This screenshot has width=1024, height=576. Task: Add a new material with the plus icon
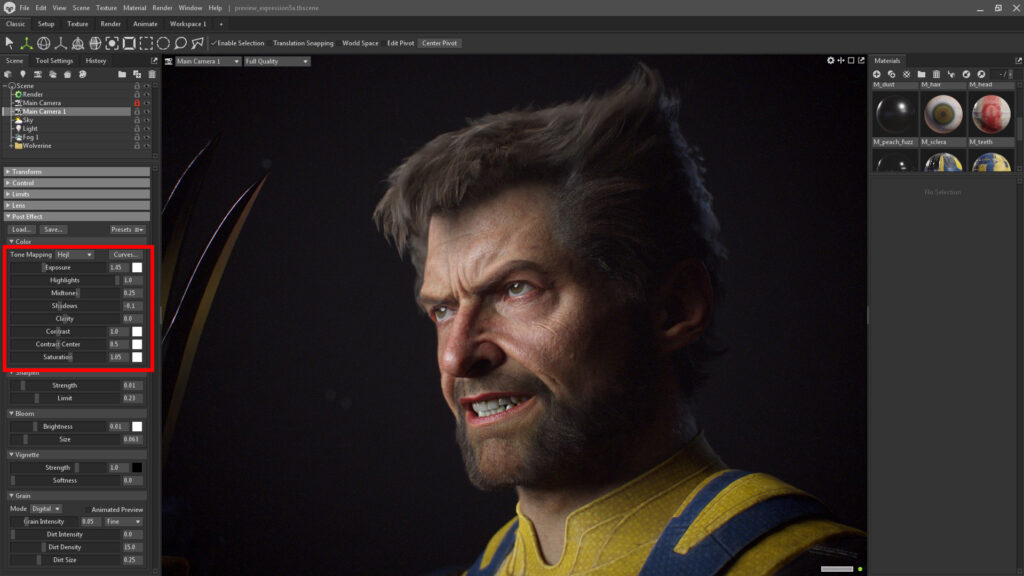pos(876,74)
